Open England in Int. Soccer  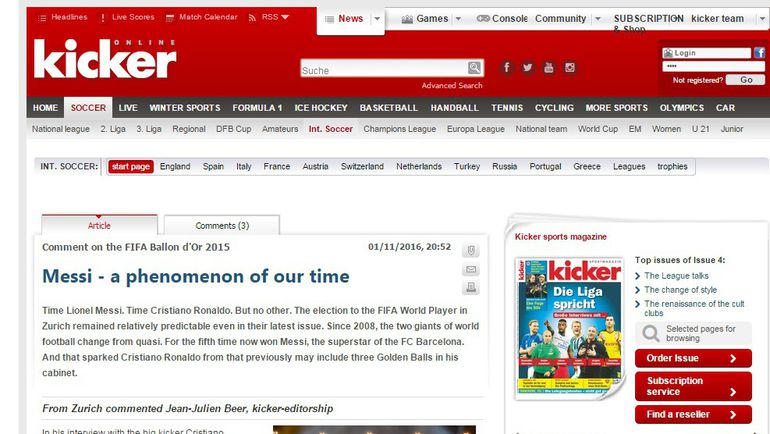click(175, 166)
